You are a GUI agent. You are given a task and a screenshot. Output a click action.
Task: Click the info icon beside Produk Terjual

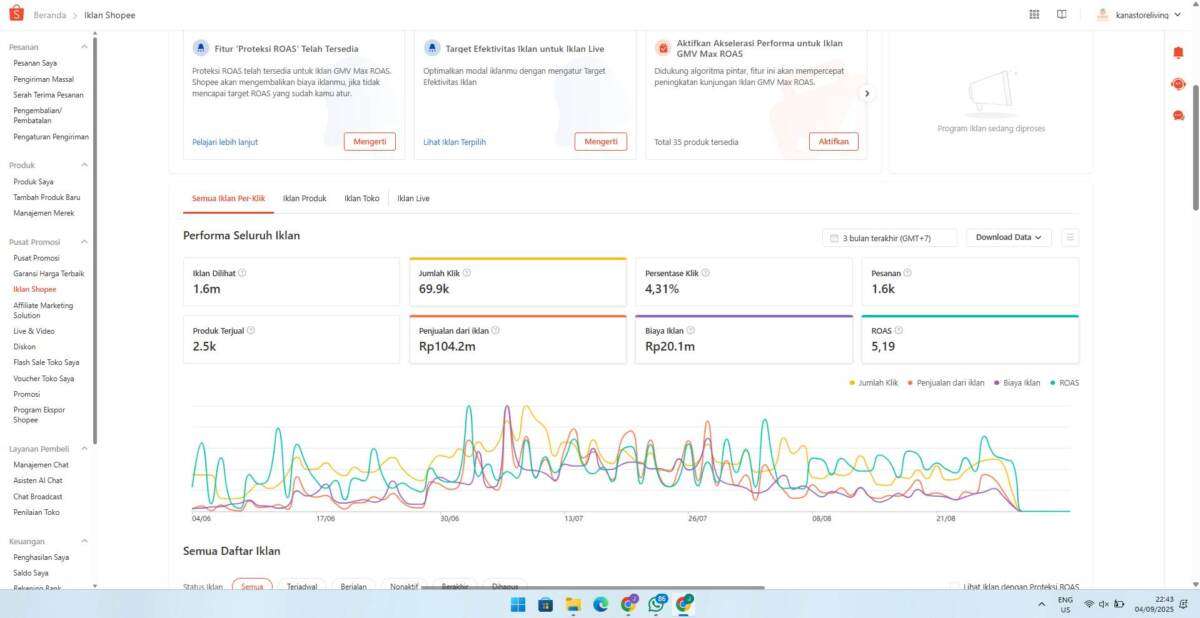[250, 330]
